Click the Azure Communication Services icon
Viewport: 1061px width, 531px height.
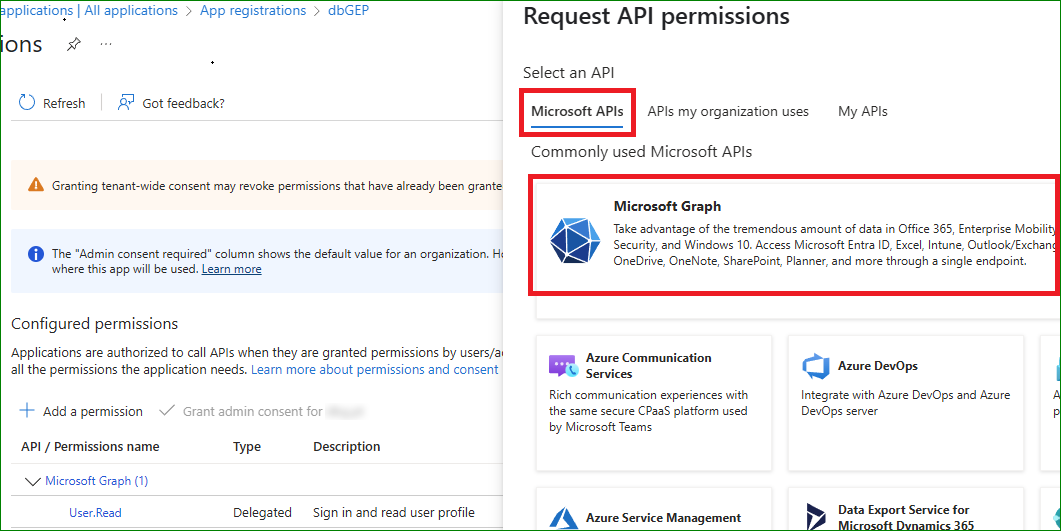click(564, 366)
